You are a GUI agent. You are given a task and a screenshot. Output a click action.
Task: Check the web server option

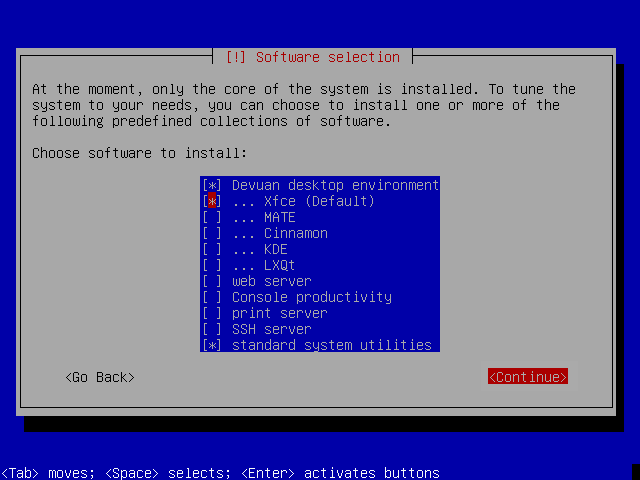[212, 281]
